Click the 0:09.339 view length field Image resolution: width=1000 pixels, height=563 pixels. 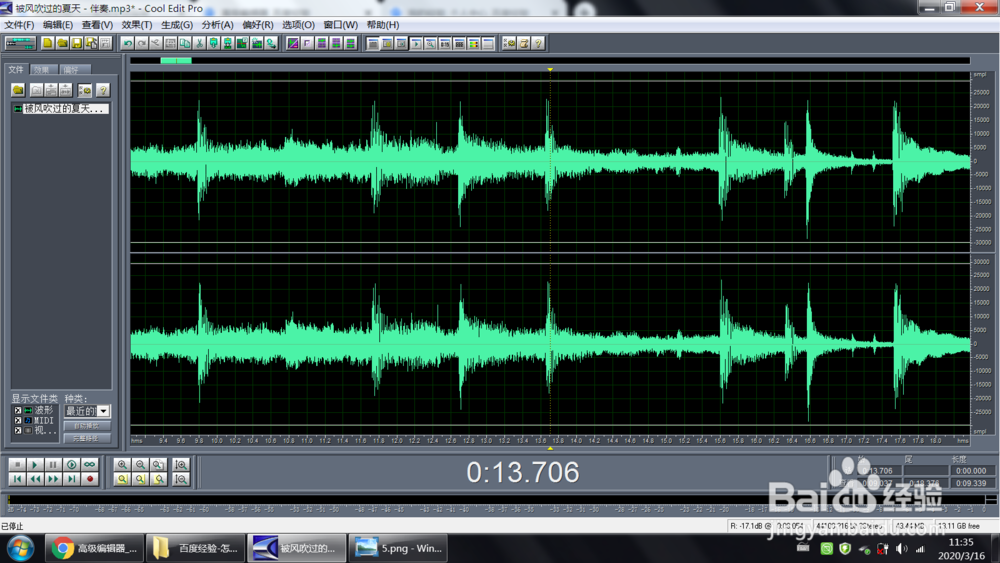coord(971,483)
